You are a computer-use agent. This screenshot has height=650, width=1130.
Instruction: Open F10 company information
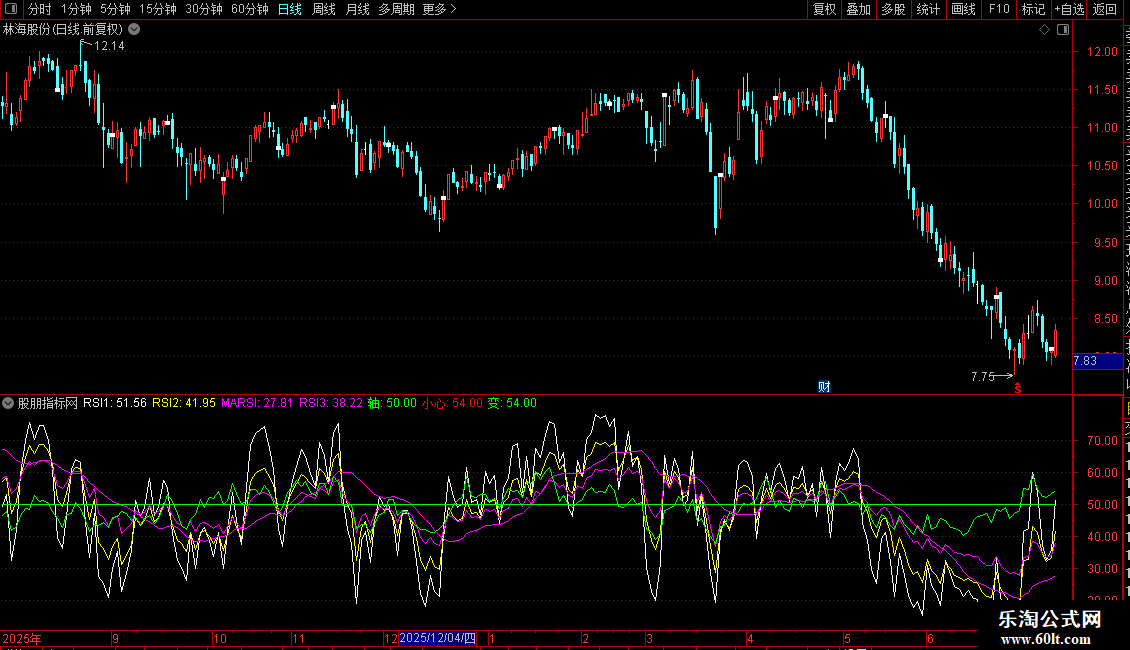(999, 9)
